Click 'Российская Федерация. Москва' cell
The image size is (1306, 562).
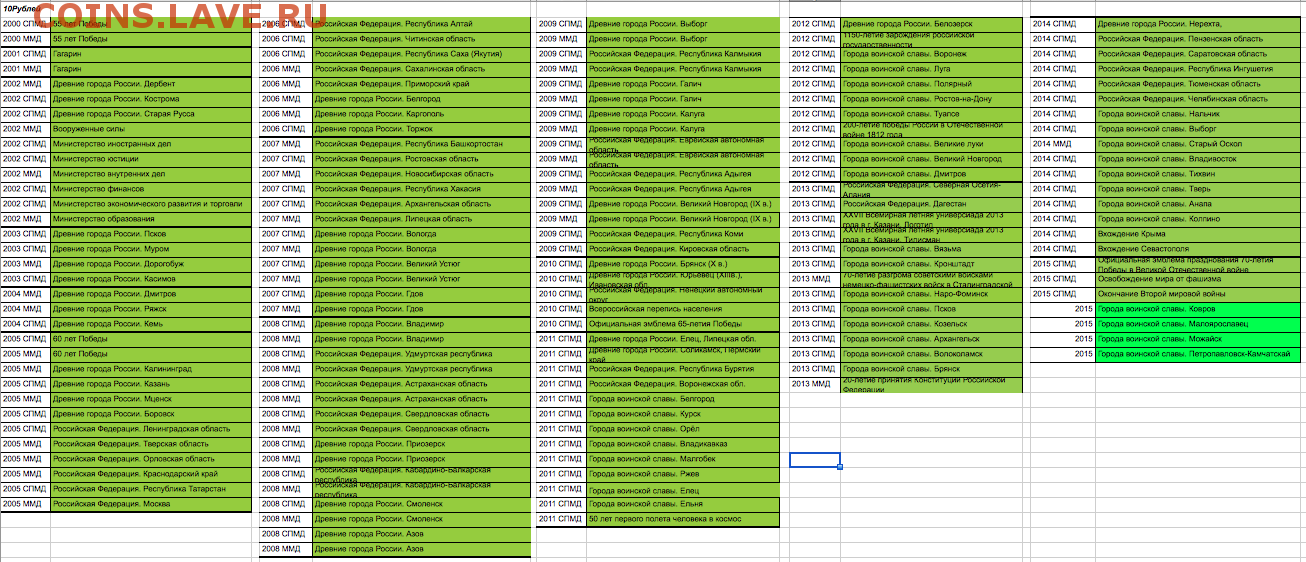150,504
